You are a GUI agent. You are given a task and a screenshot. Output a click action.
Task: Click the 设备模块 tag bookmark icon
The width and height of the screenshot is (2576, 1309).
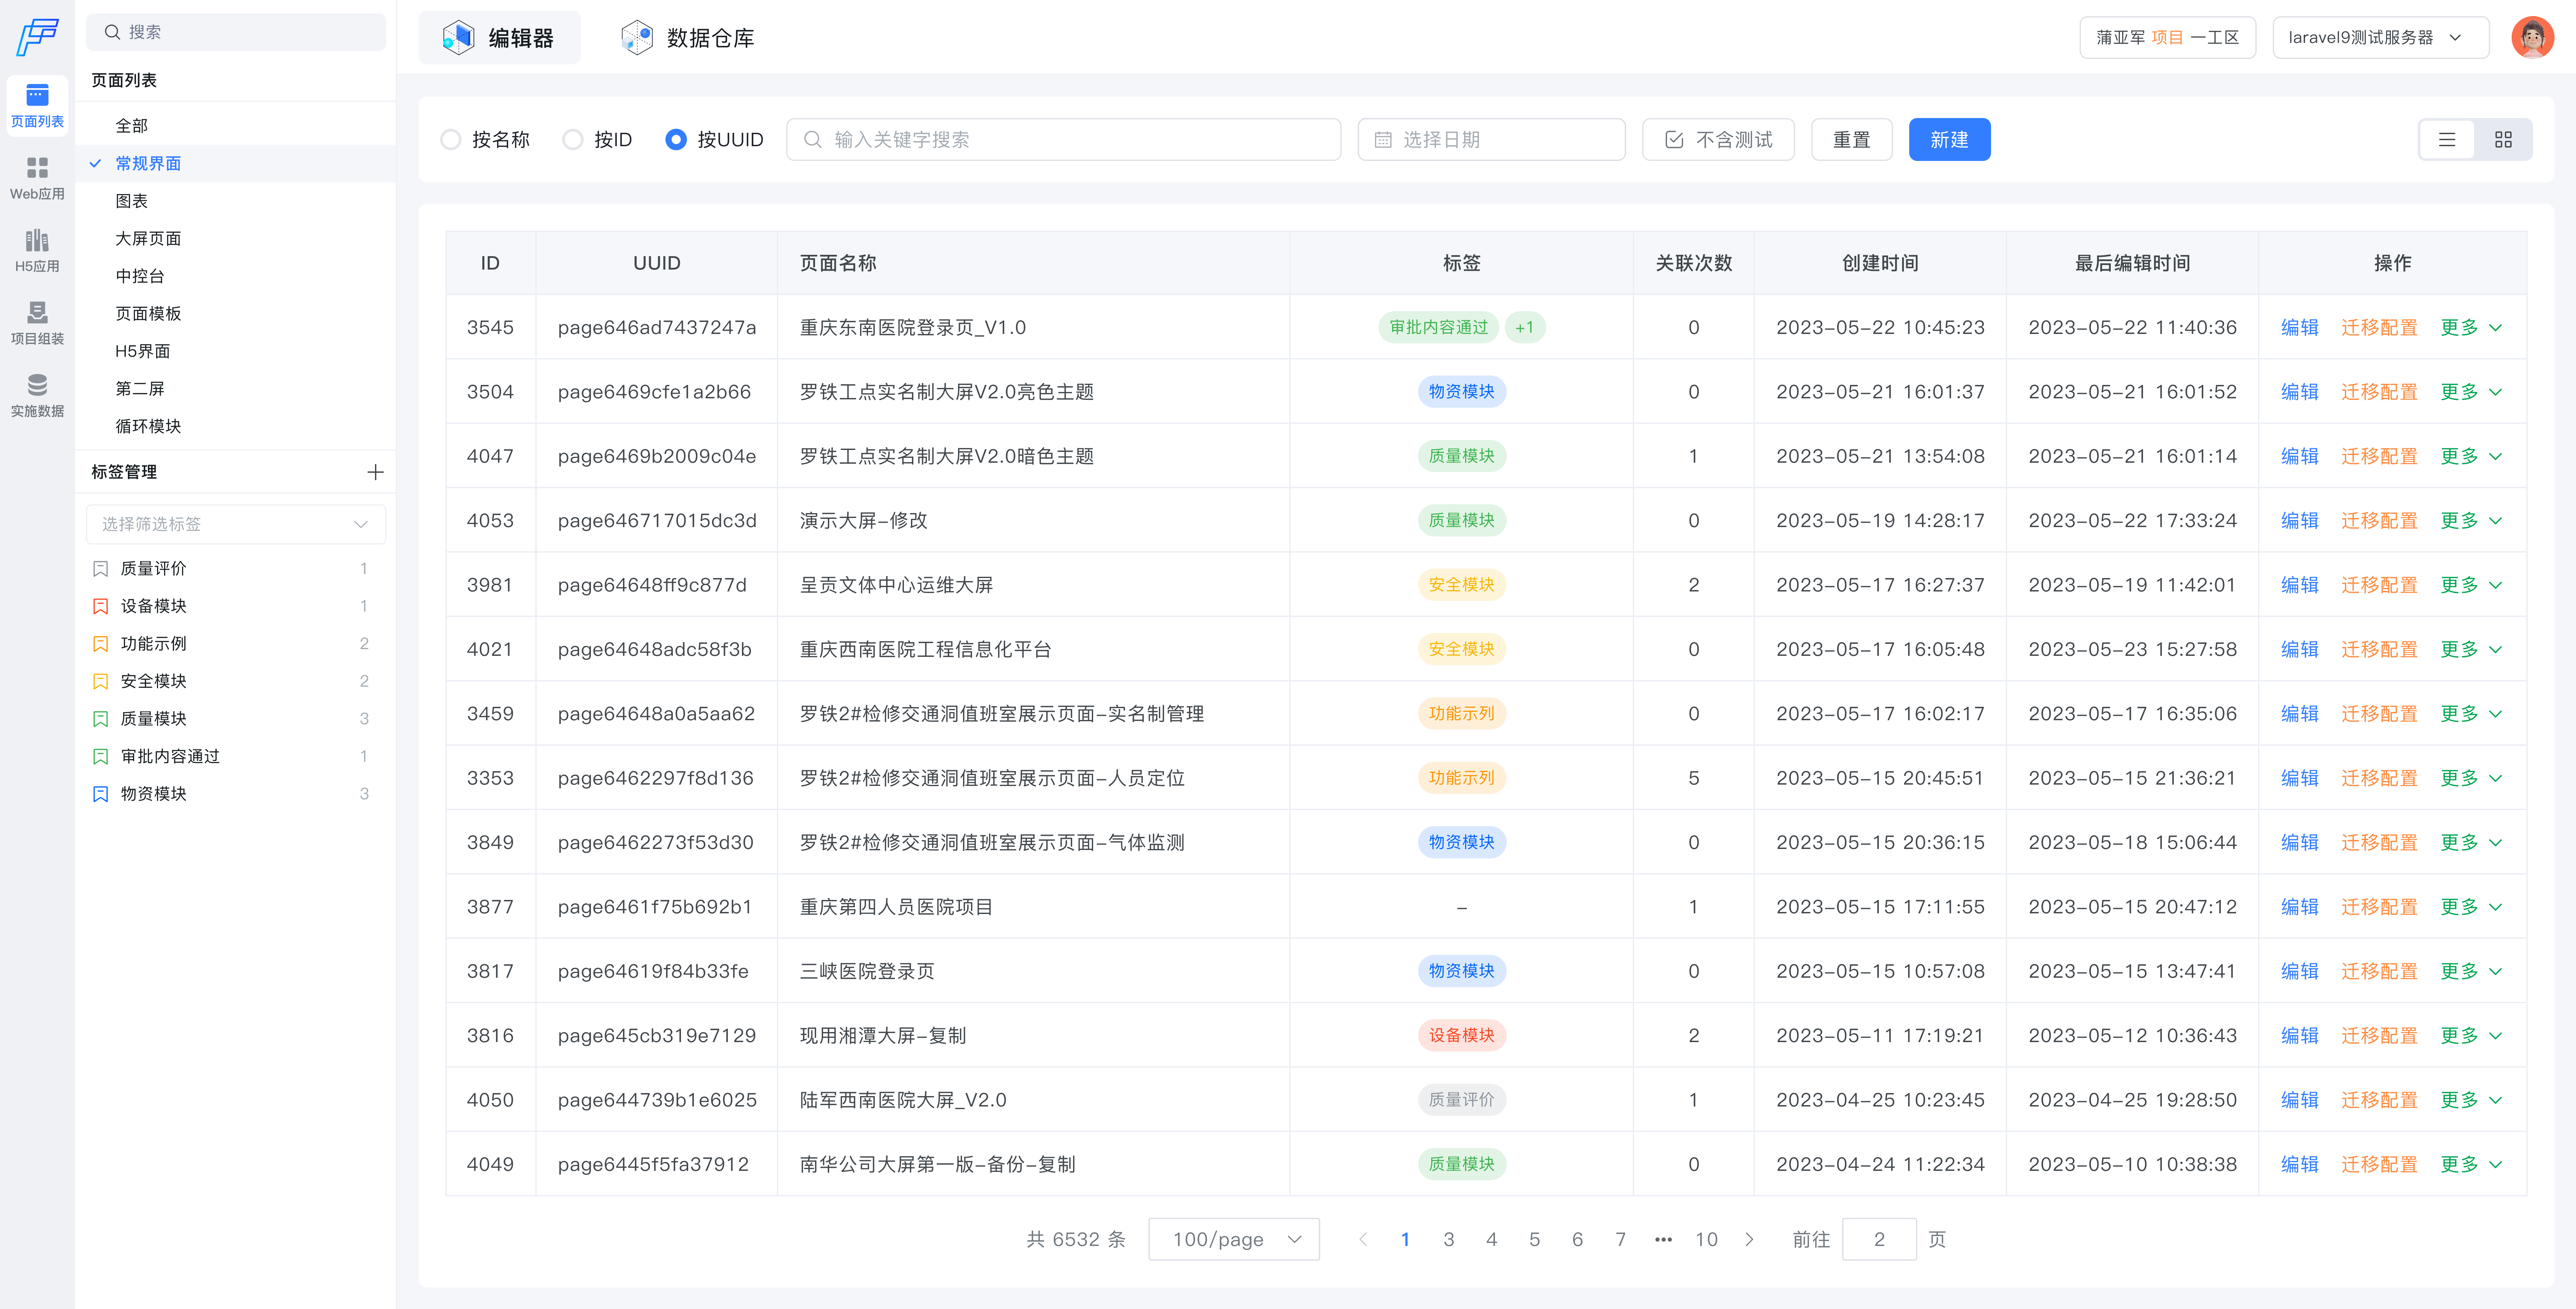pyautogui.click(x=100, y=606)
